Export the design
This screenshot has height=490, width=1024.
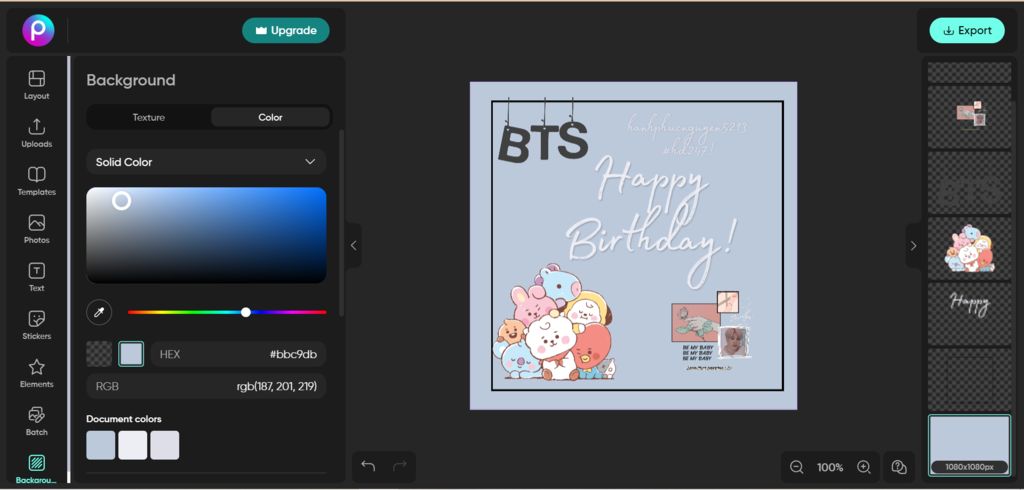(x=967, y=31)
